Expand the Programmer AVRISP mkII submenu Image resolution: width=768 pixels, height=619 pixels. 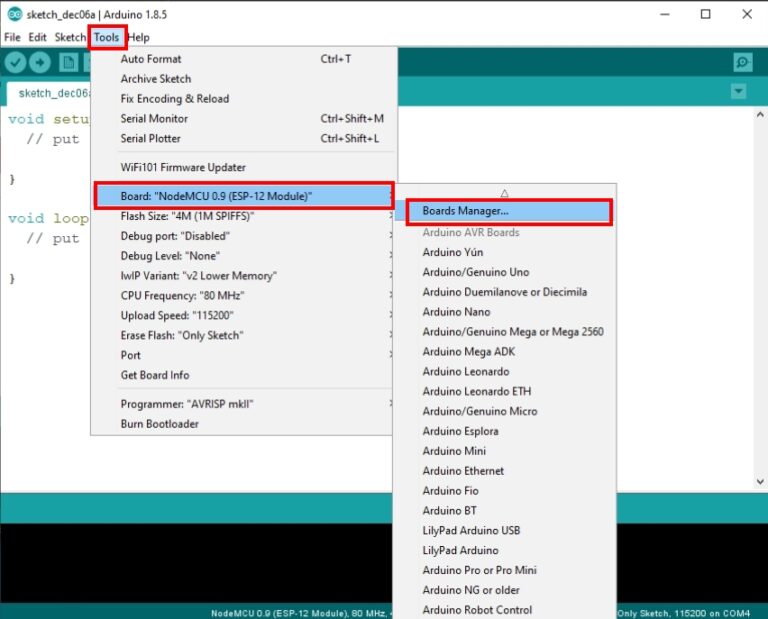coord(243,404)
